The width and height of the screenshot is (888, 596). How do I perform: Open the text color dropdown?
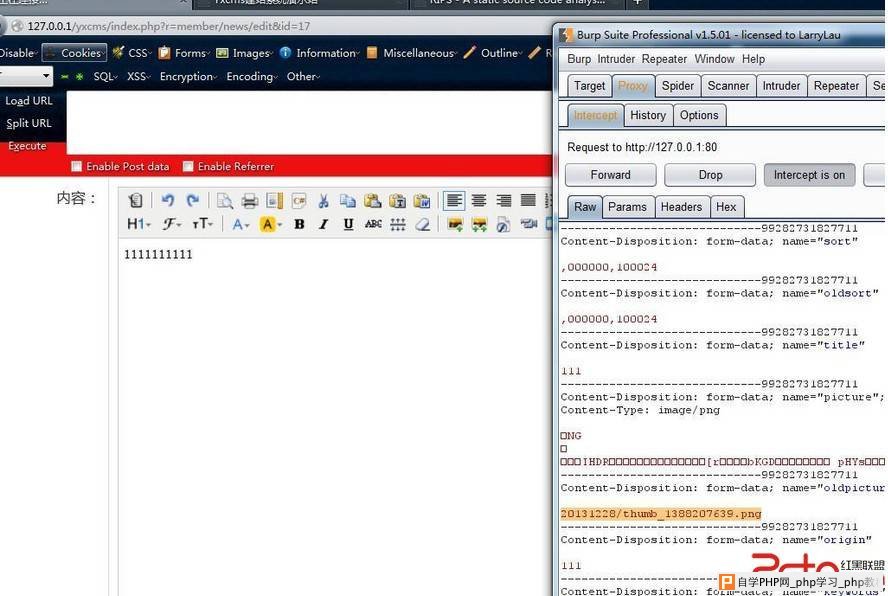click(240, 224)
